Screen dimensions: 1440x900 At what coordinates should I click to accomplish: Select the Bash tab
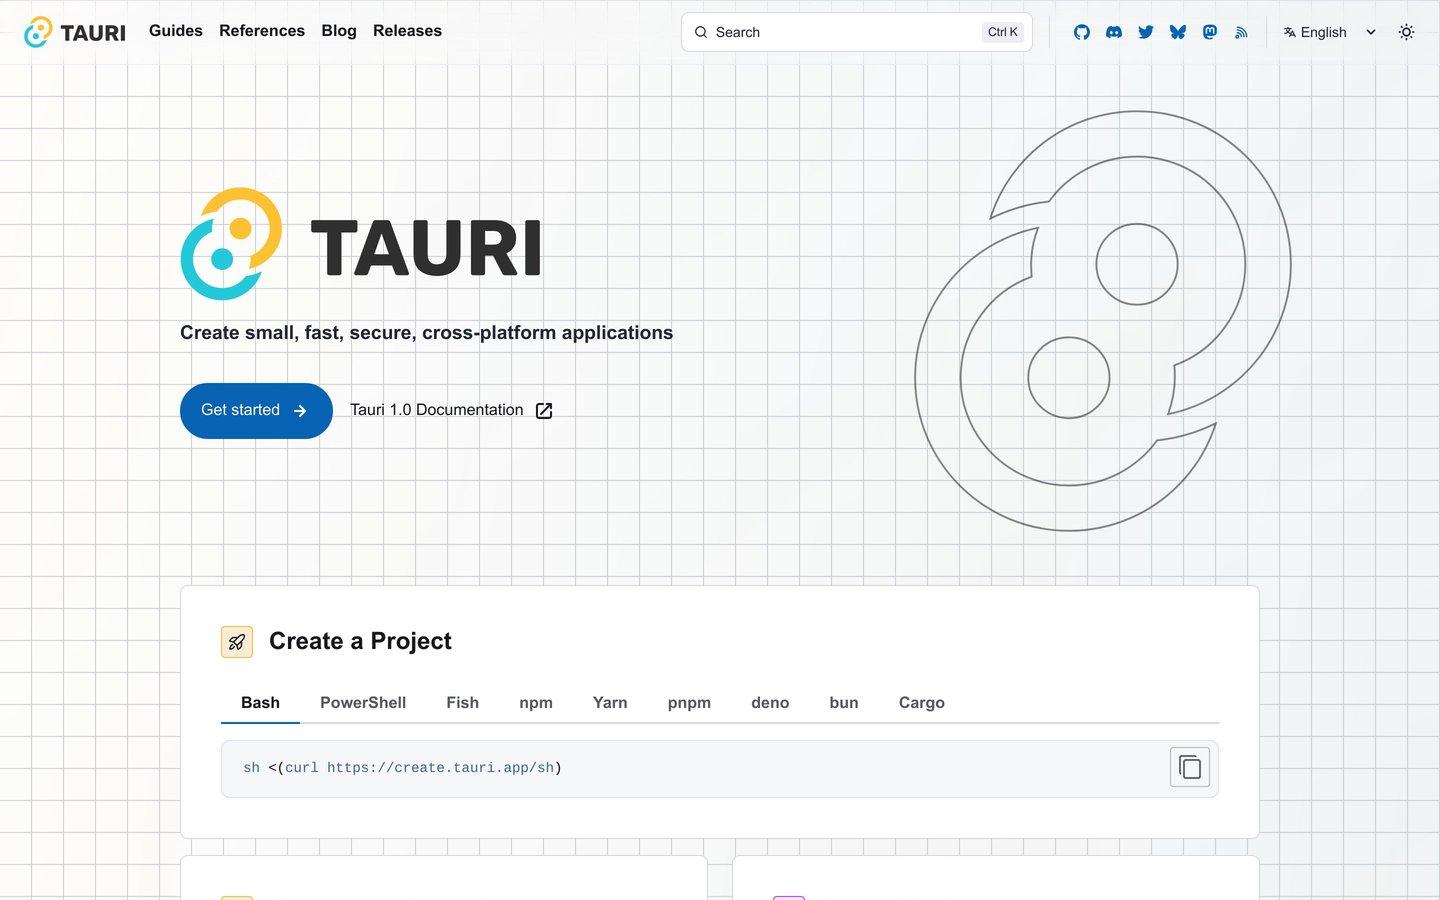click(x=260, y=703)
